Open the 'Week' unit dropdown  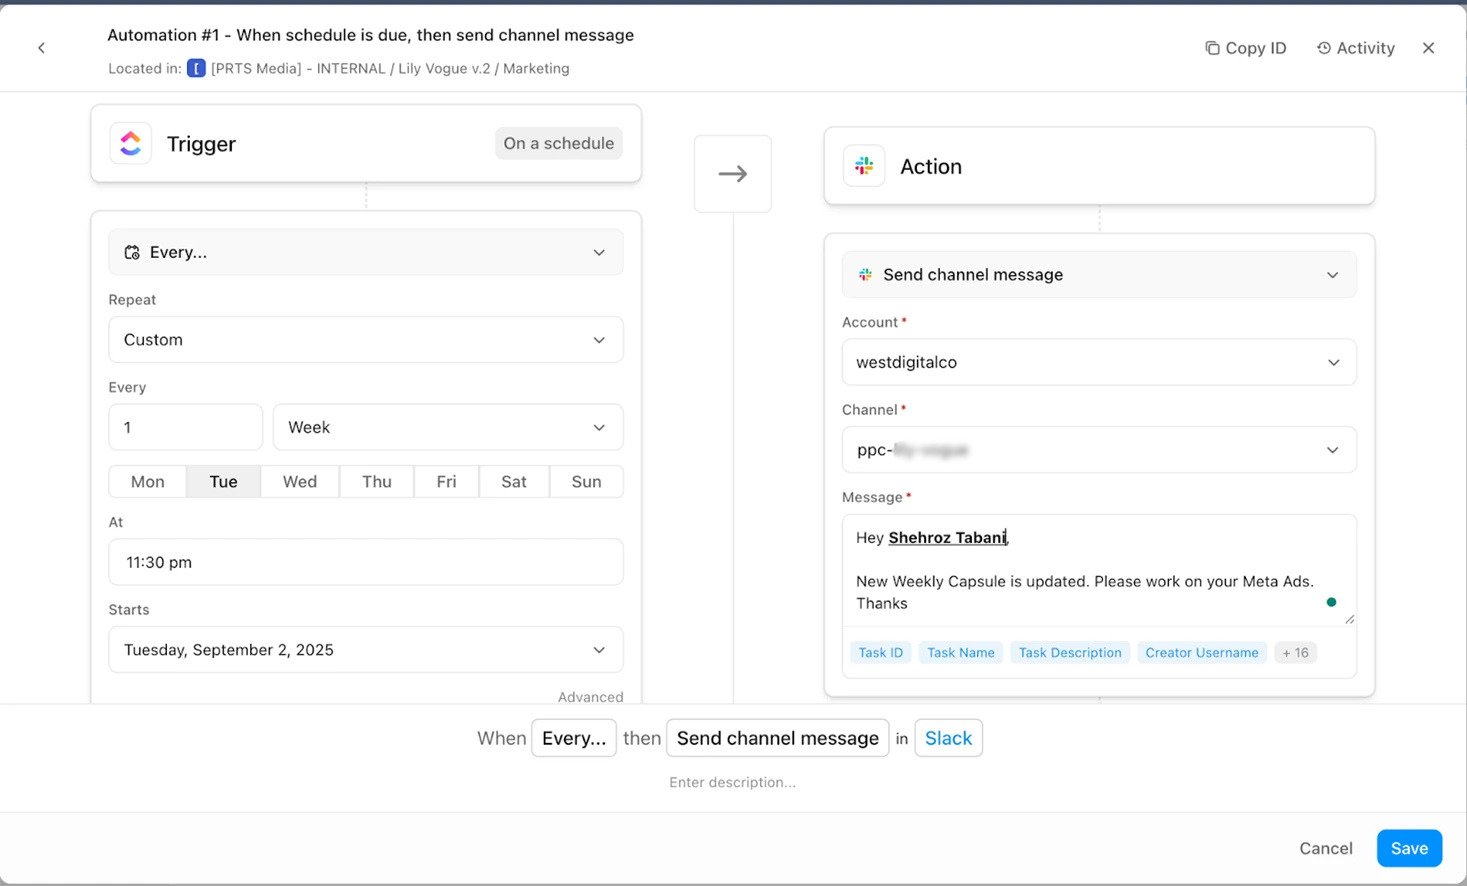tap(448, 427)
